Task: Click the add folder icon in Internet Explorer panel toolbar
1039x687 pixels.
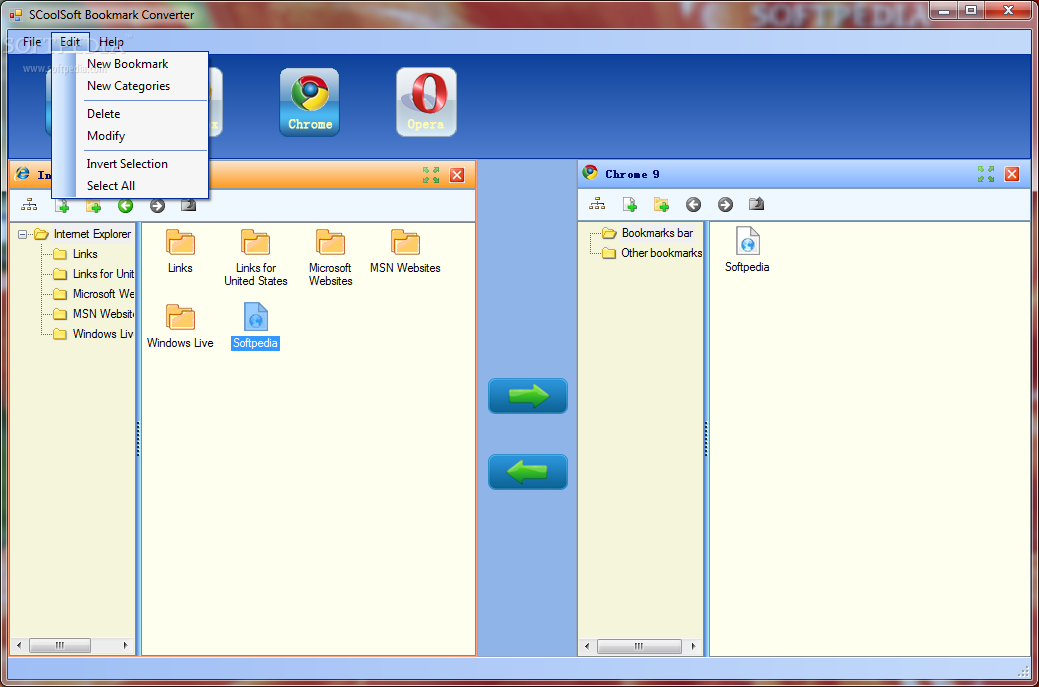Action: [93, 206]
